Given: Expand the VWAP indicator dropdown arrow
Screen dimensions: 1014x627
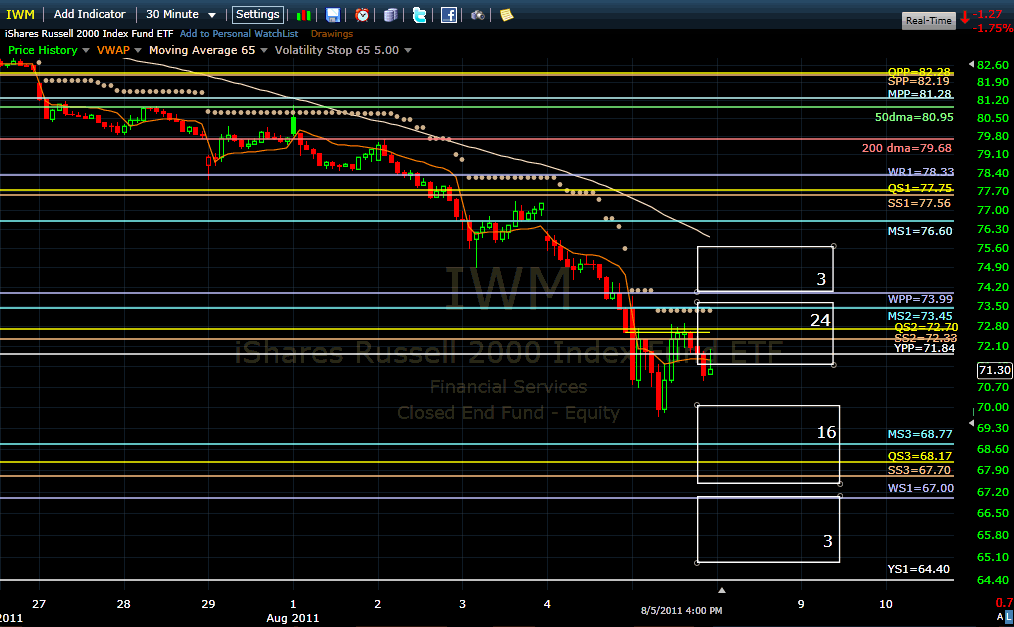Looking at the screenshot, I should click(138, 50).
